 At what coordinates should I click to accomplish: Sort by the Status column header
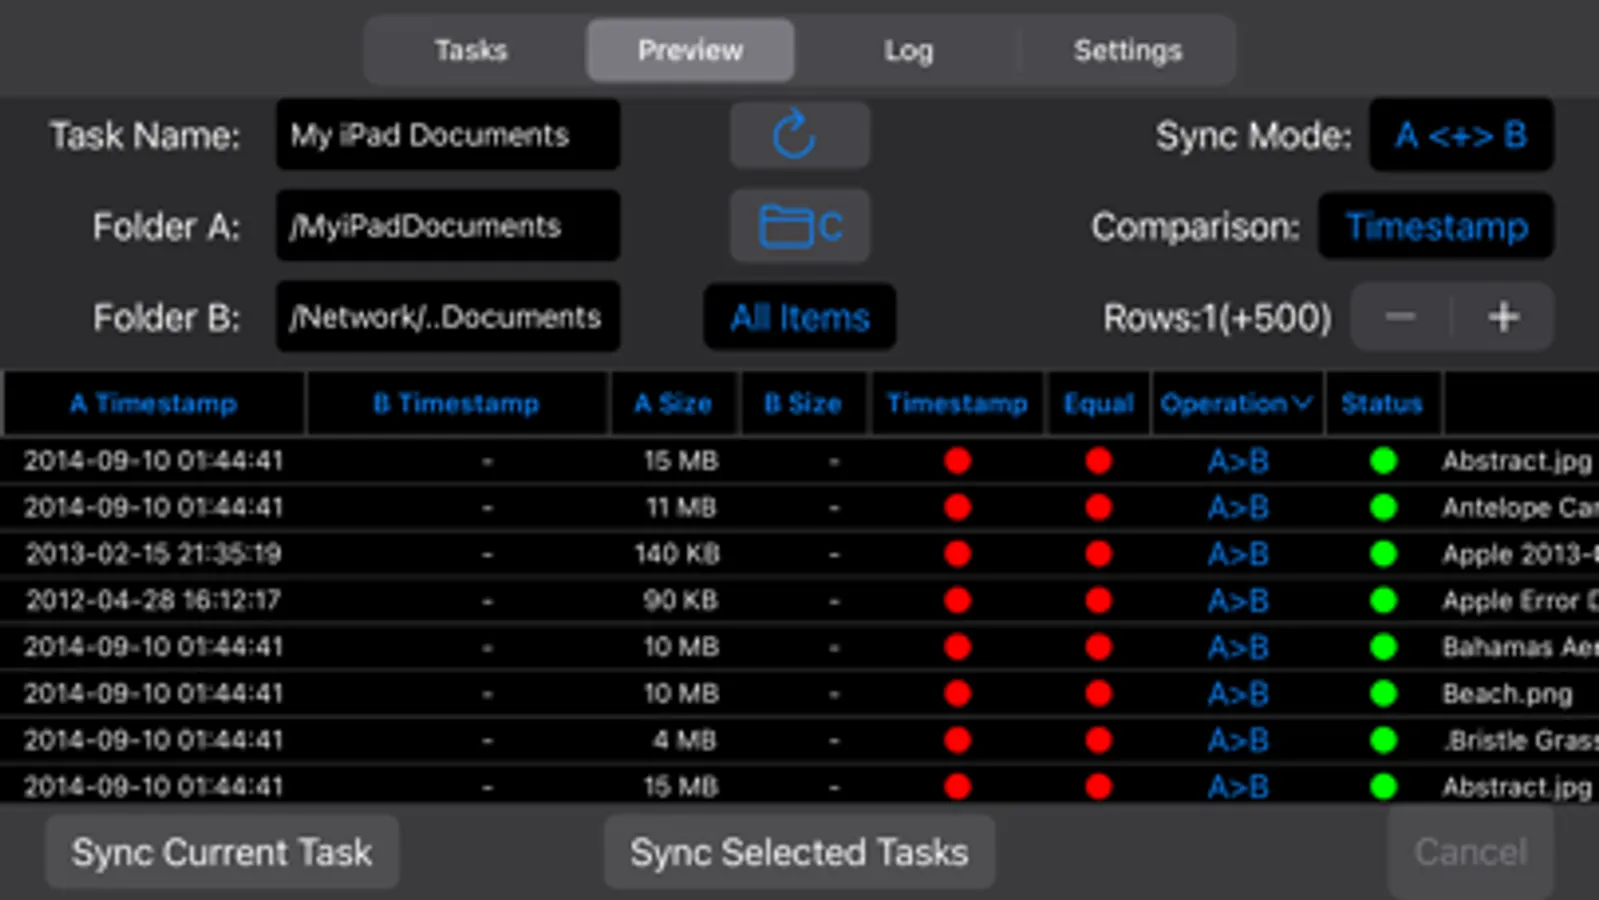coord(1382,403)
